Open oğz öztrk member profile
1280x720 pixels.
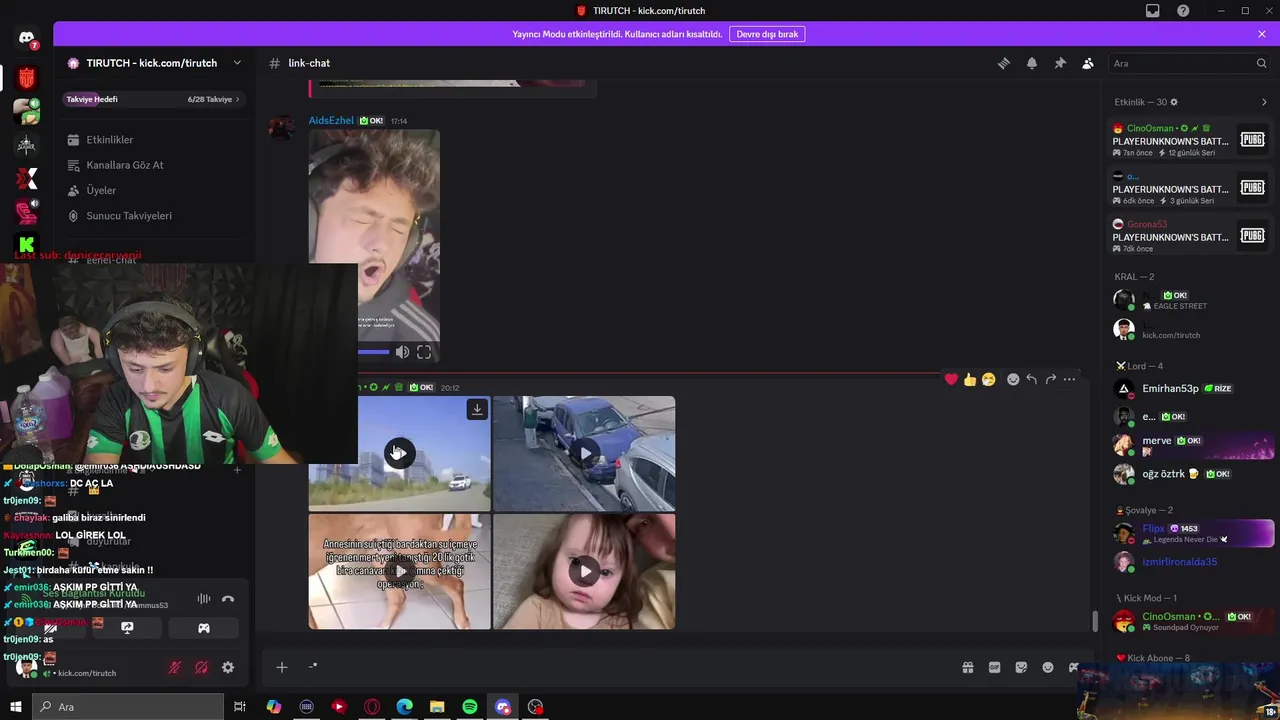[1190, 474]
